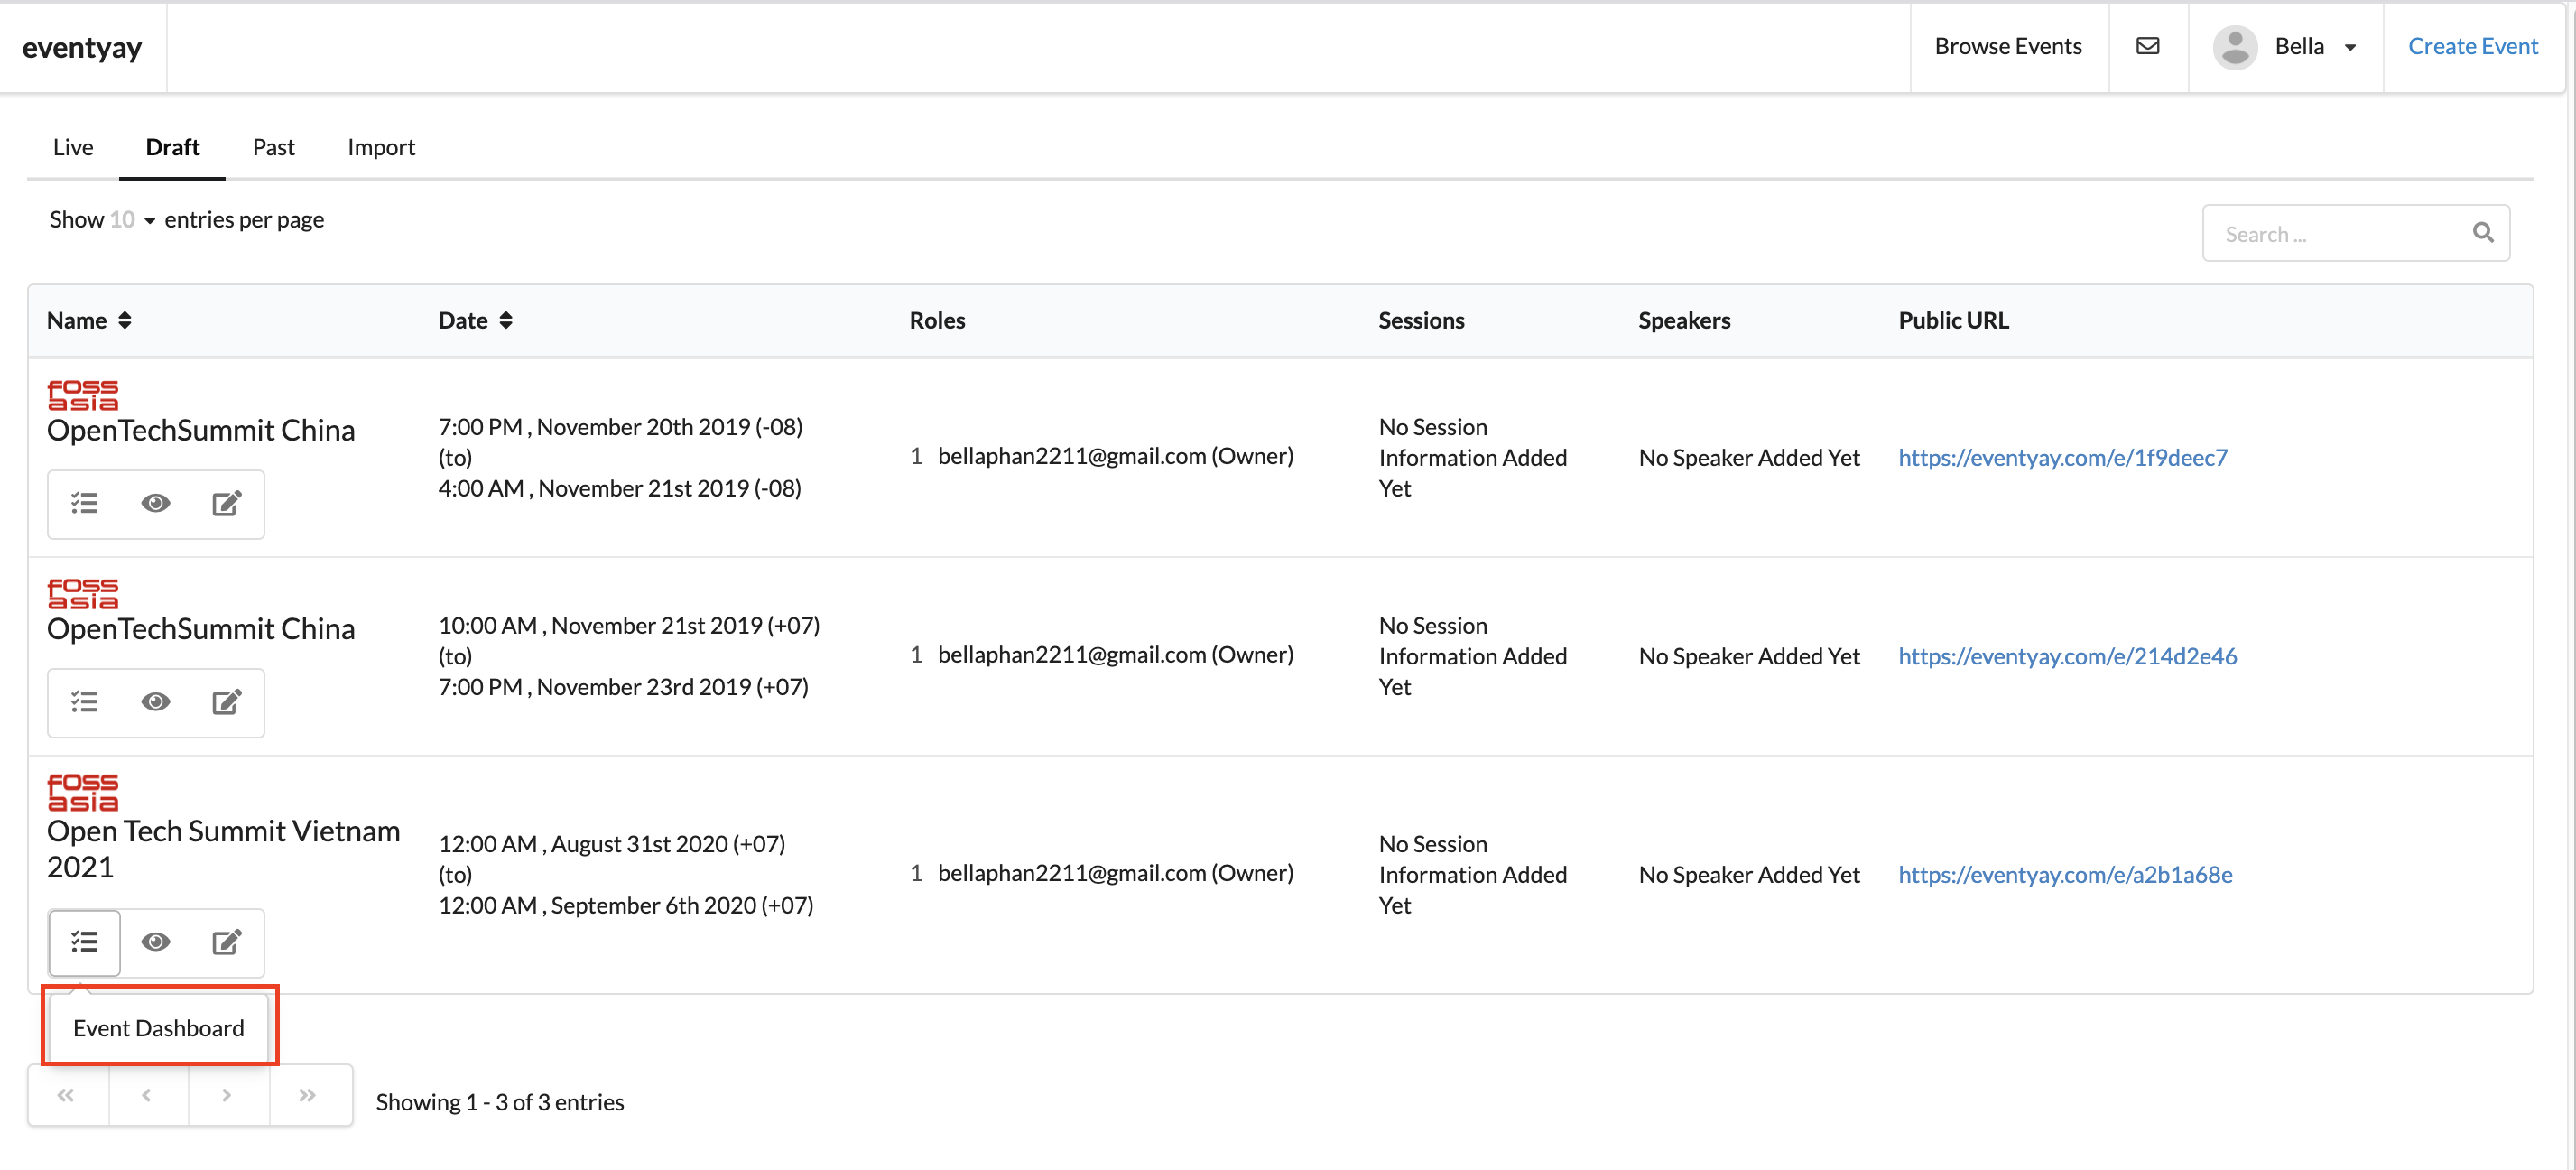
Task: View the November 21st OpenTechSummit China event
Action: tap(155, 702)
